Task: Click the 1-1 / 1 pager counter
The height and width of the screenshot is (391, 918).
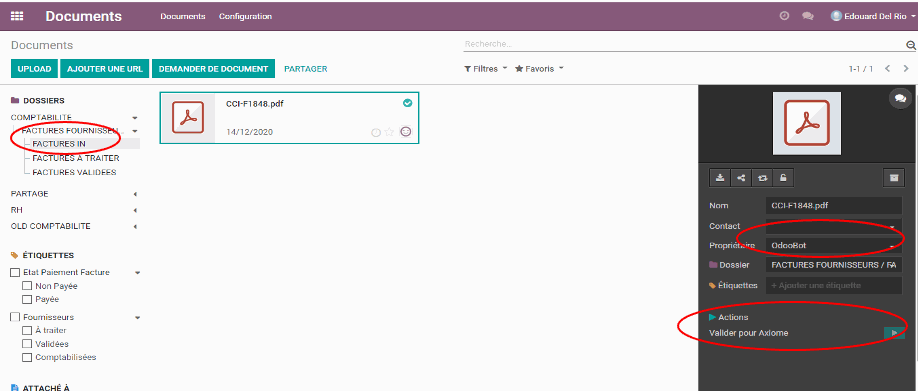Action: point(861,69)
